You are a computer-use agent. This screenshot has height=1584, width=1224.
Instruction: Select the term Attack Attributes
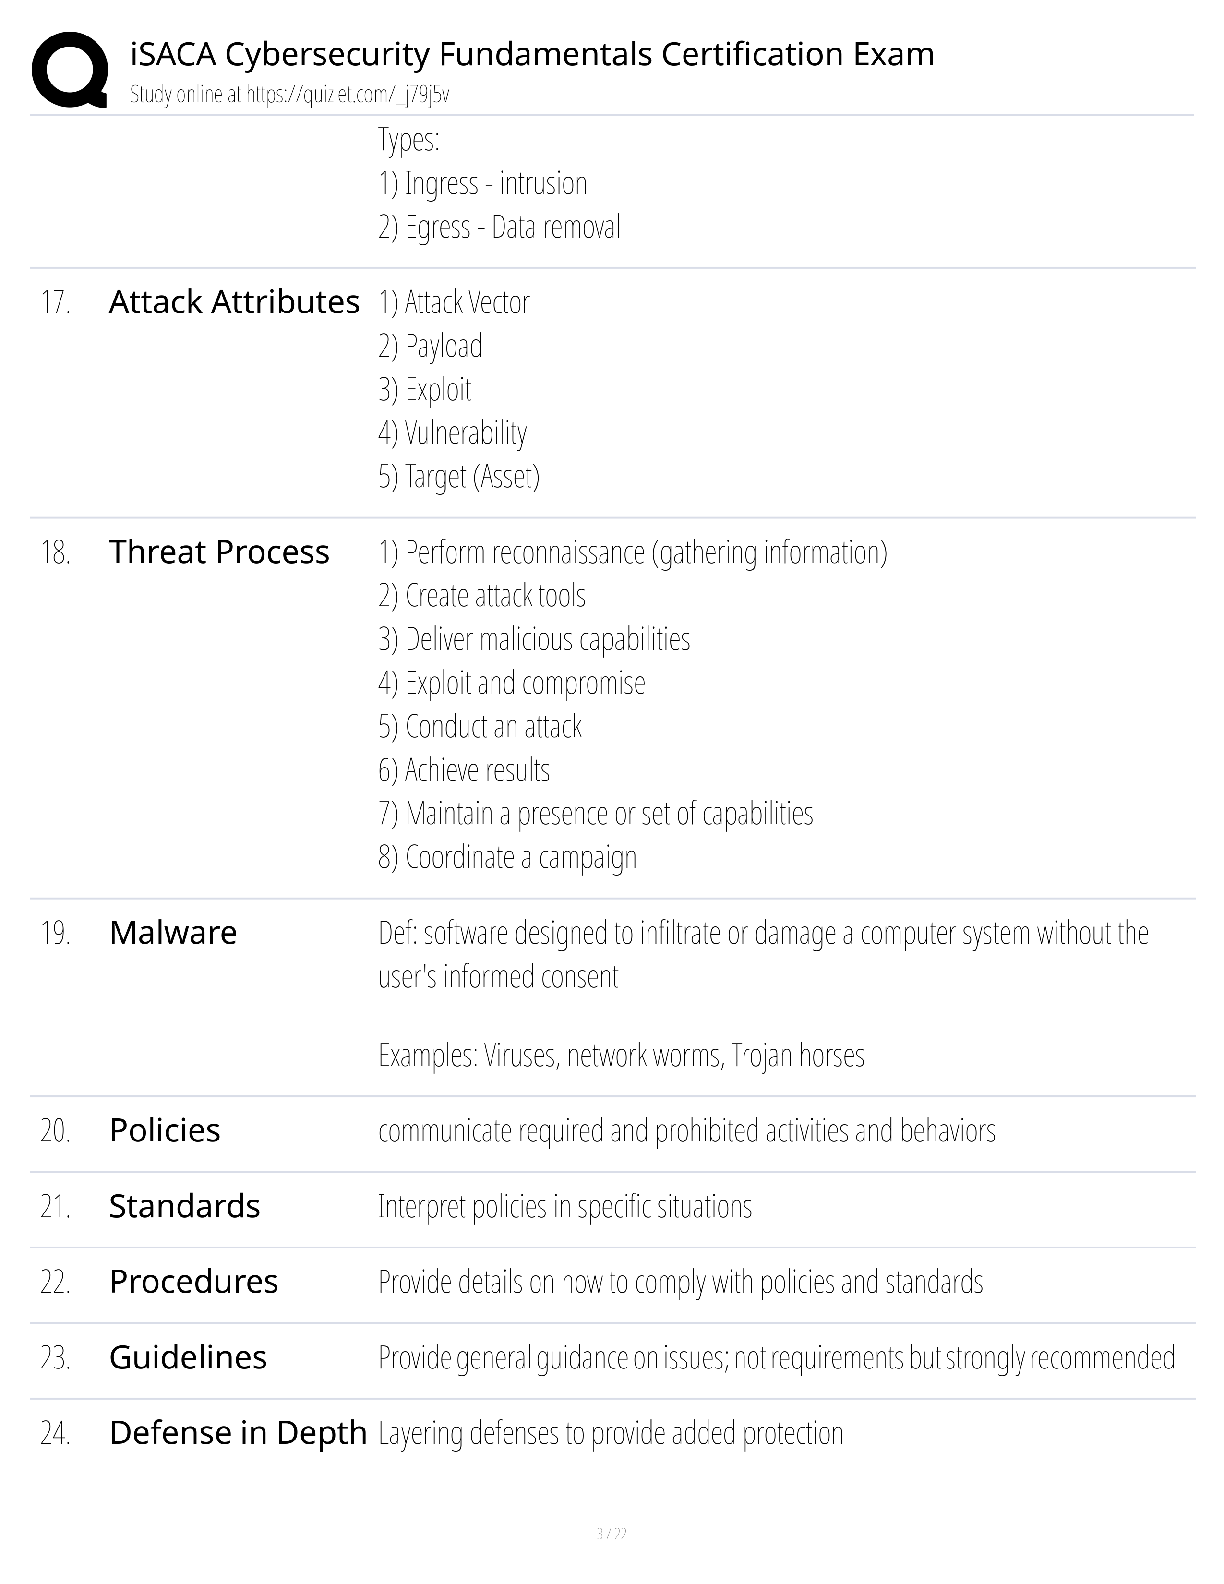pyautogui.click(x=234, y=302)
